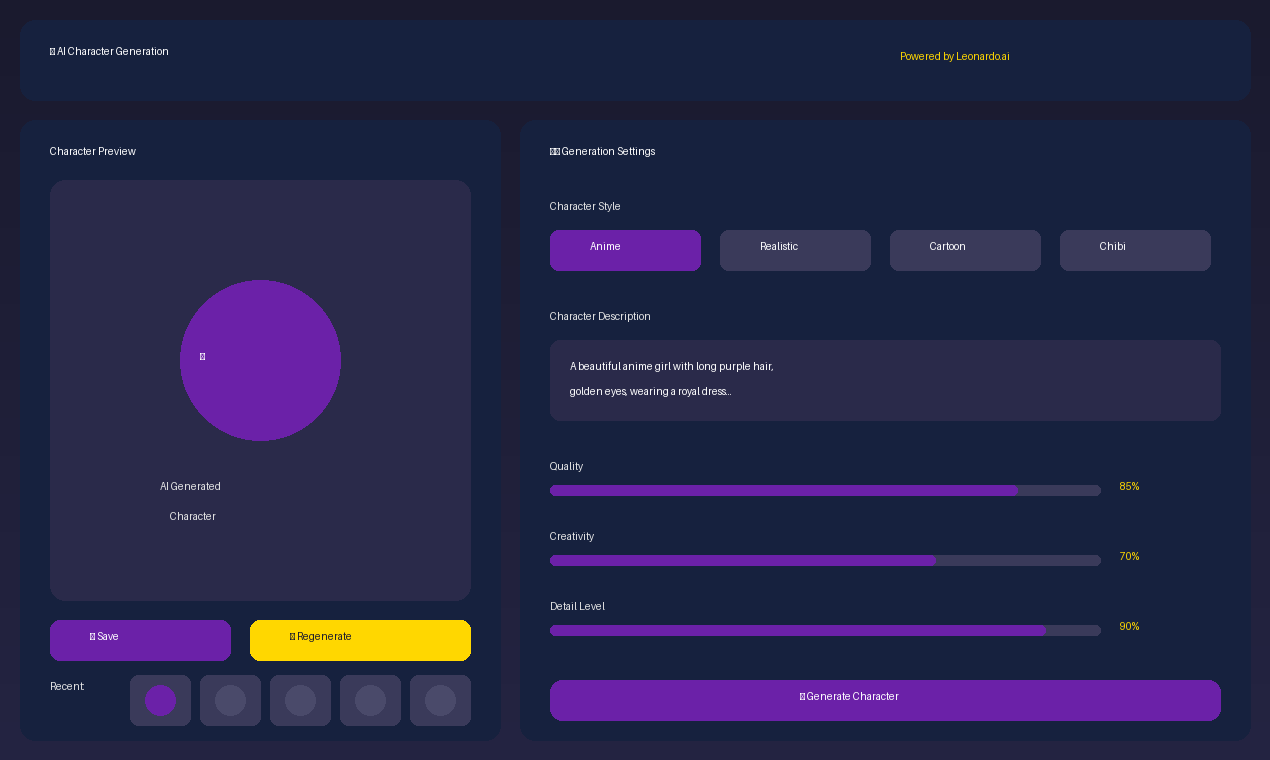The width and height of the screenshot is (1270, 760).
Task: Open the Powered by Leonardo.ai link
Action: pyautogui.click(x=954, y=57)
